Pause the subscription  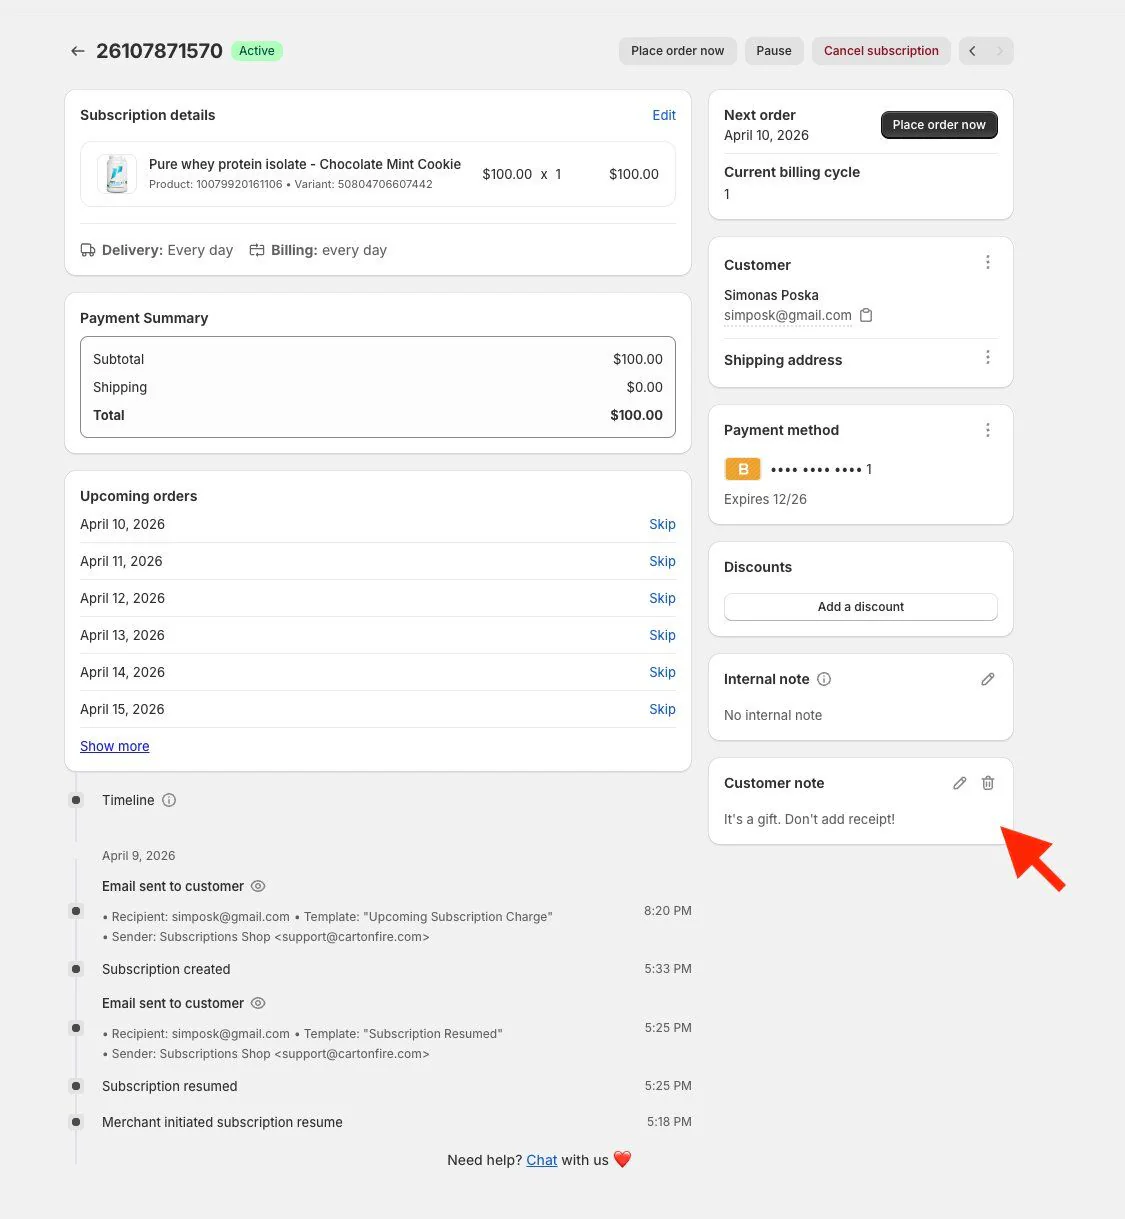(x=774, y=51)
